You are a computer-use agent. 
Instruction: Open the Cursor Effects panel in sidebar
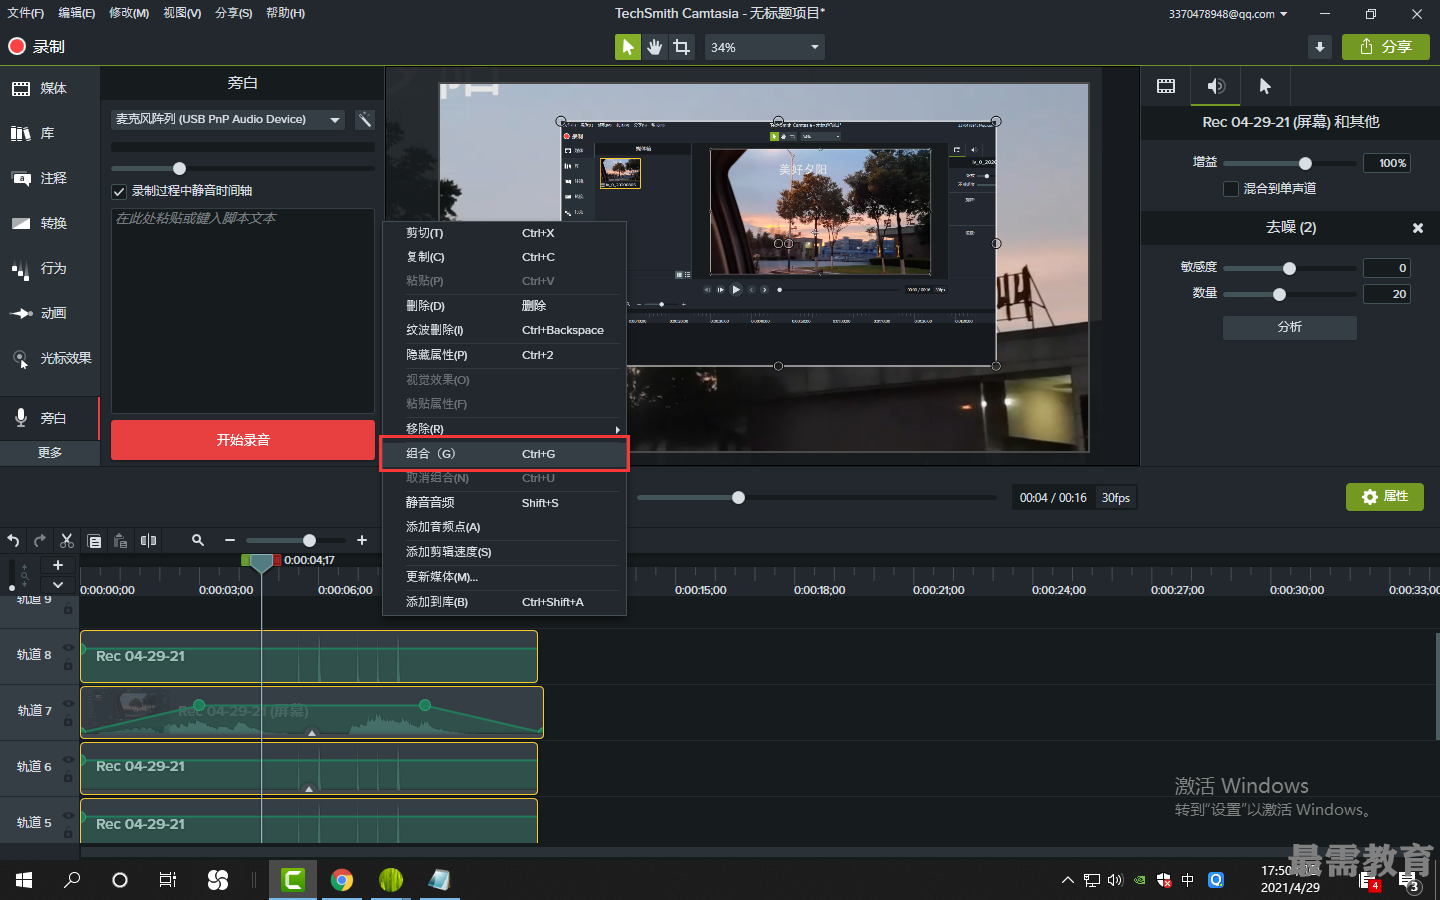50,358
